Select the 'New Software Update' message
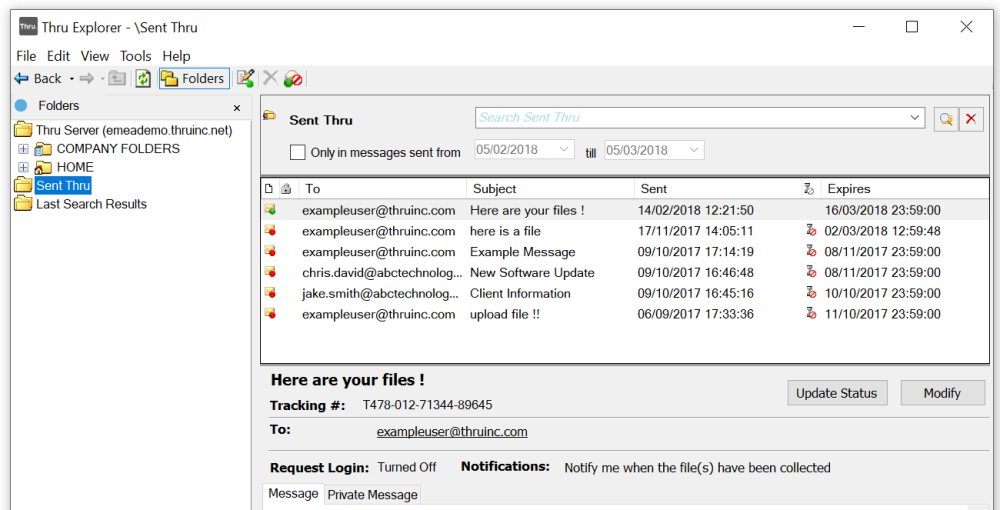Viewport: 1000px width, 510px height. tap(625, 273)
